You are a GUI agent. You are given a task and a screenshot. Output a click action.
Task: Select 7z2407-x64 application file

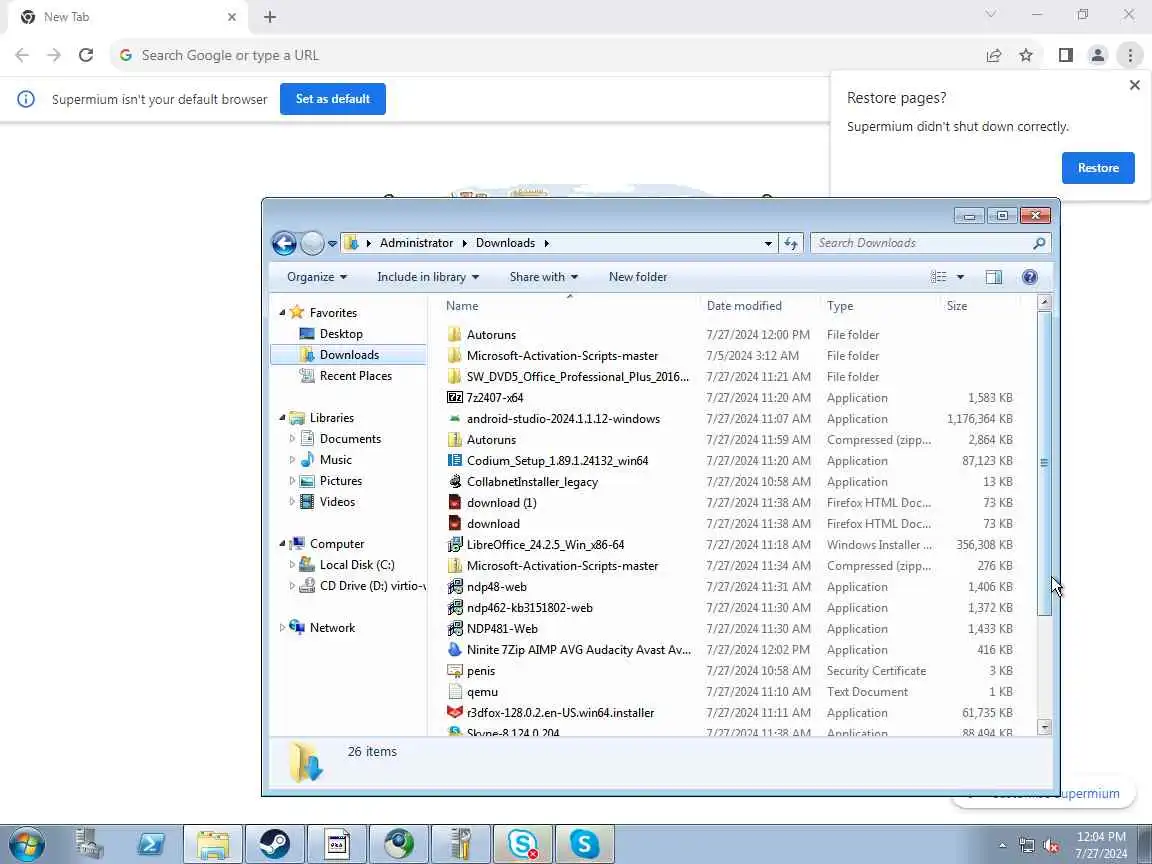click(x=494, y=397)
